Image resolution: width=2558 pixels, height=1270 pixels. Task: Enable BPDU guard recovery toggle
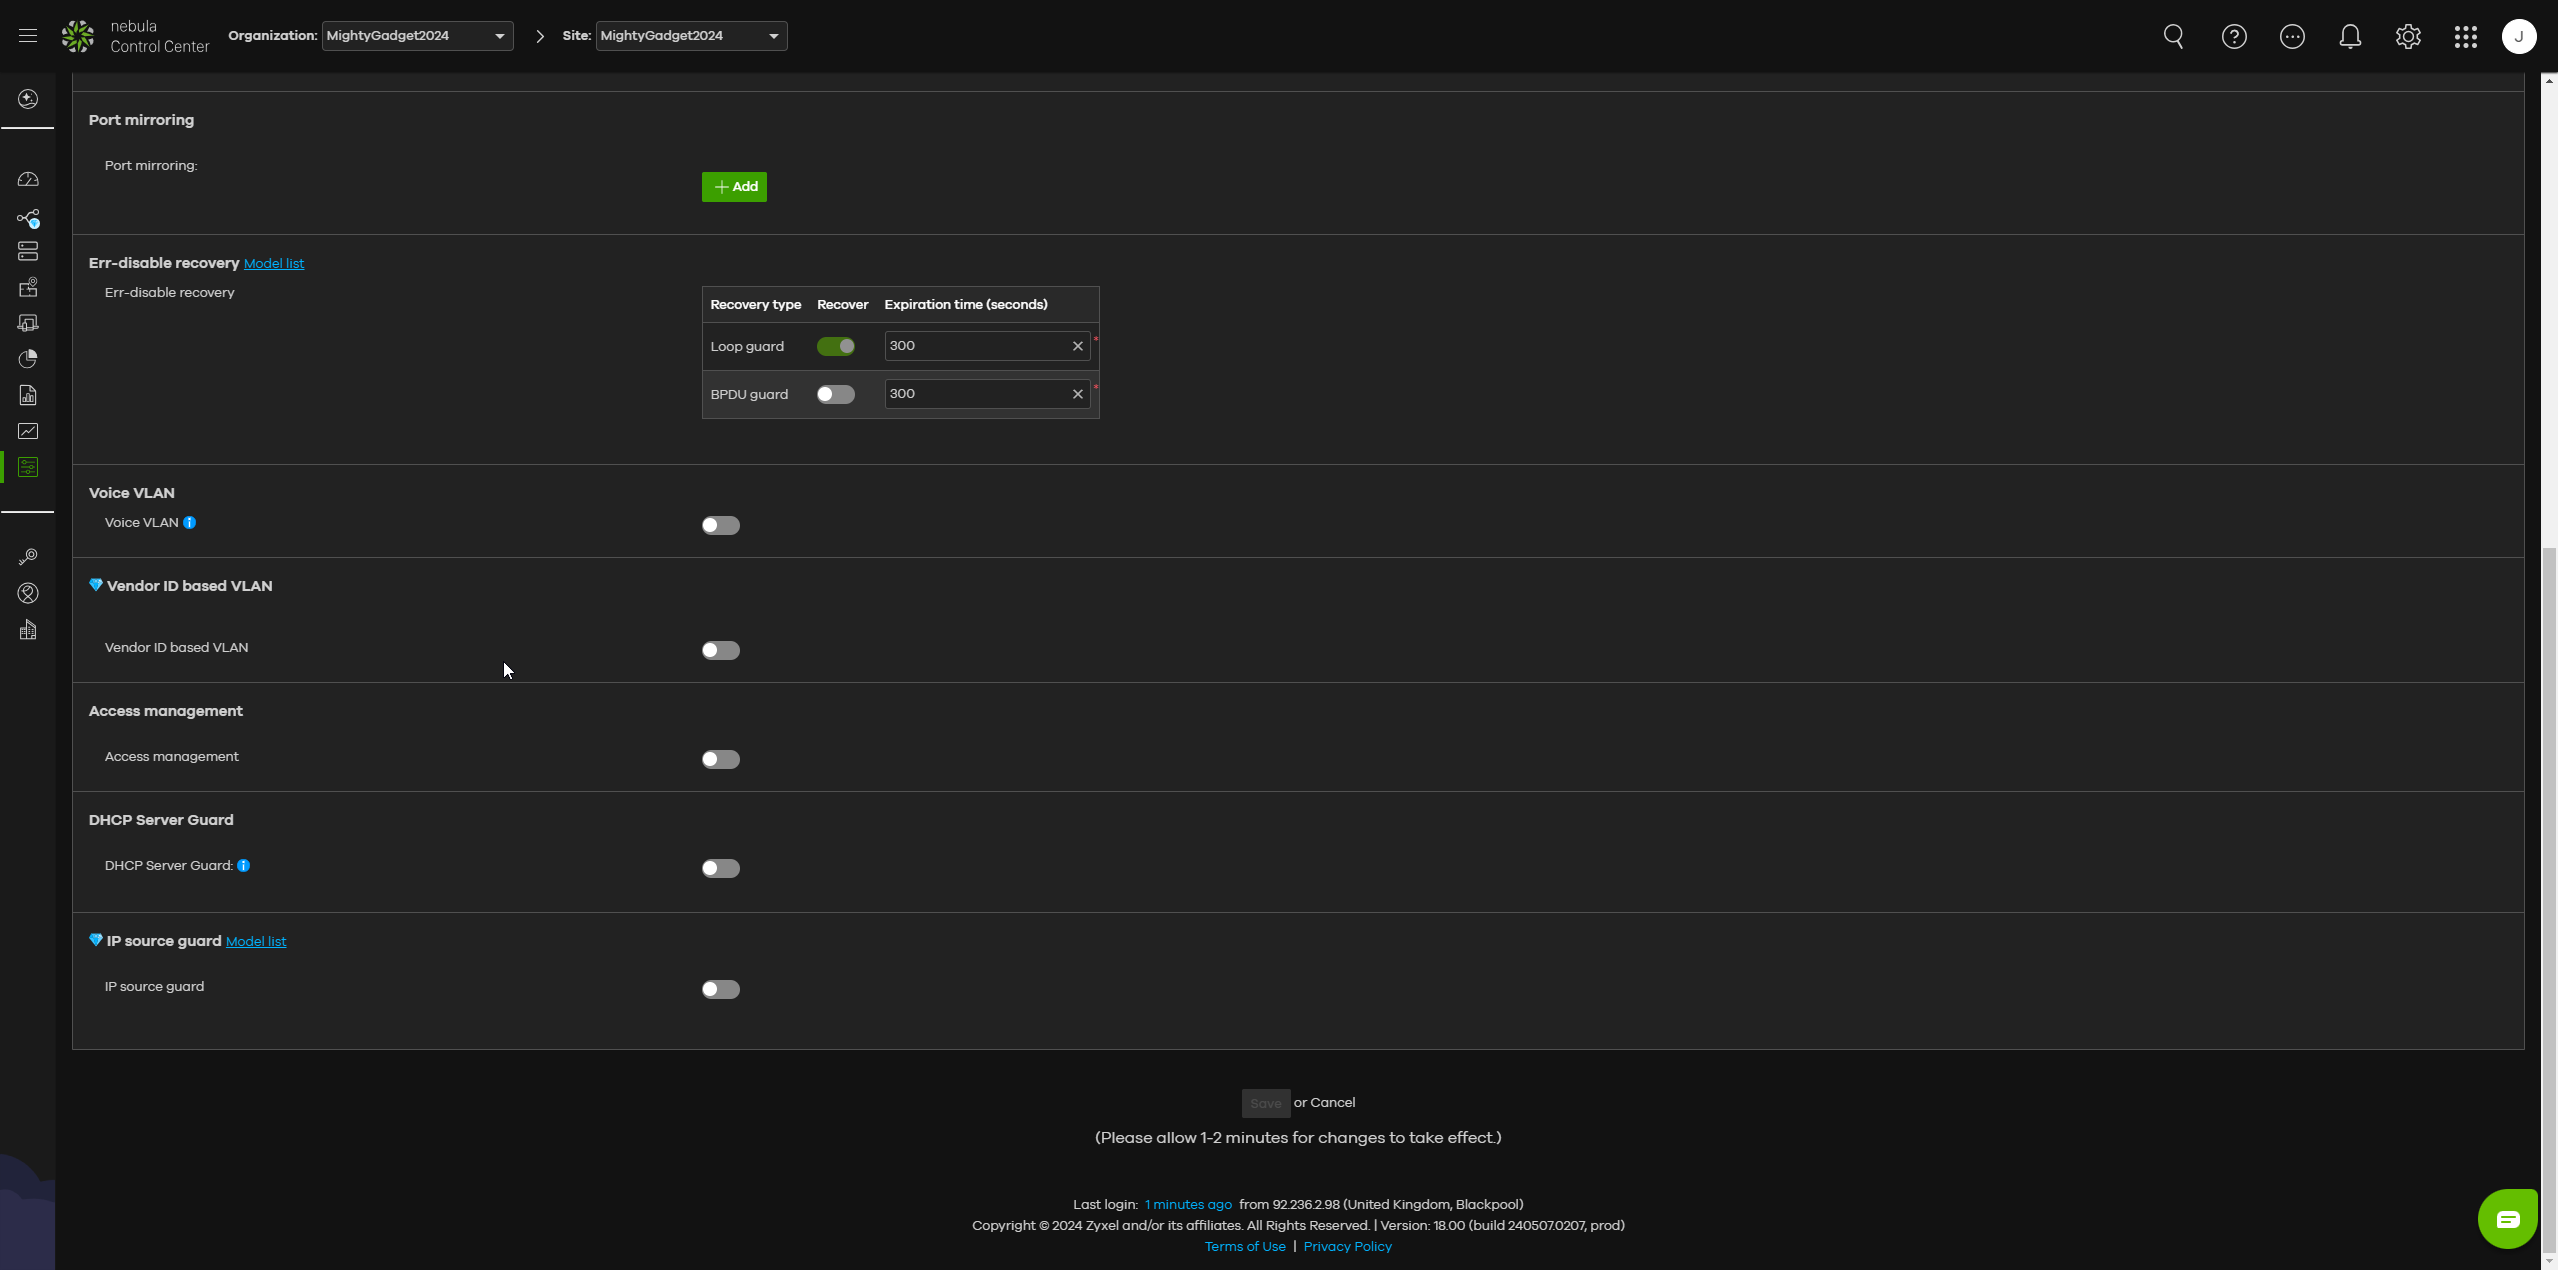(835, 395)
